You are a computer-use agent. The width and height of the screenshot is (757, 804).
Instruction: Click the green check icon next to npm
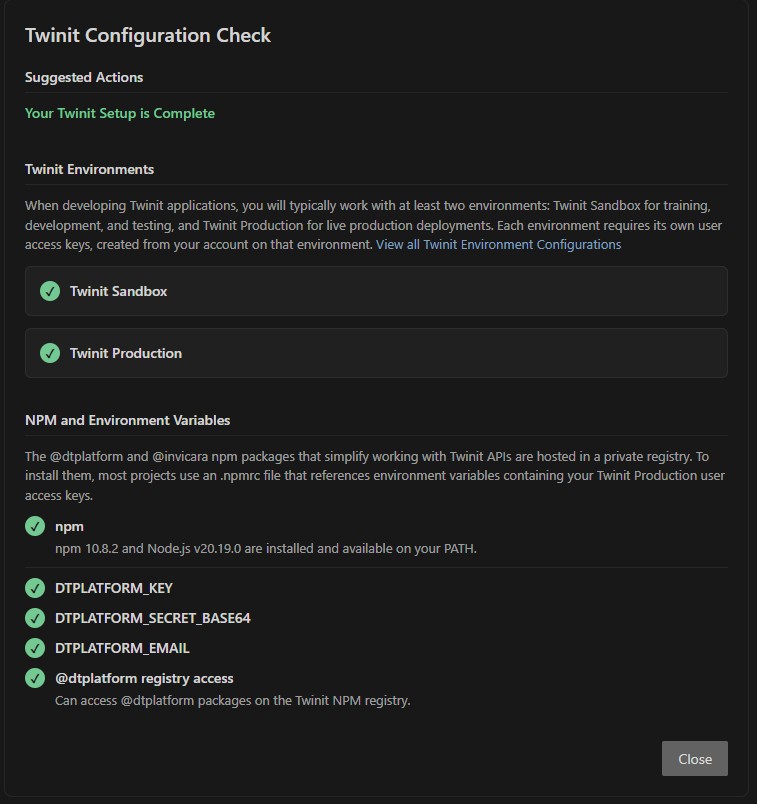point(35,526)
